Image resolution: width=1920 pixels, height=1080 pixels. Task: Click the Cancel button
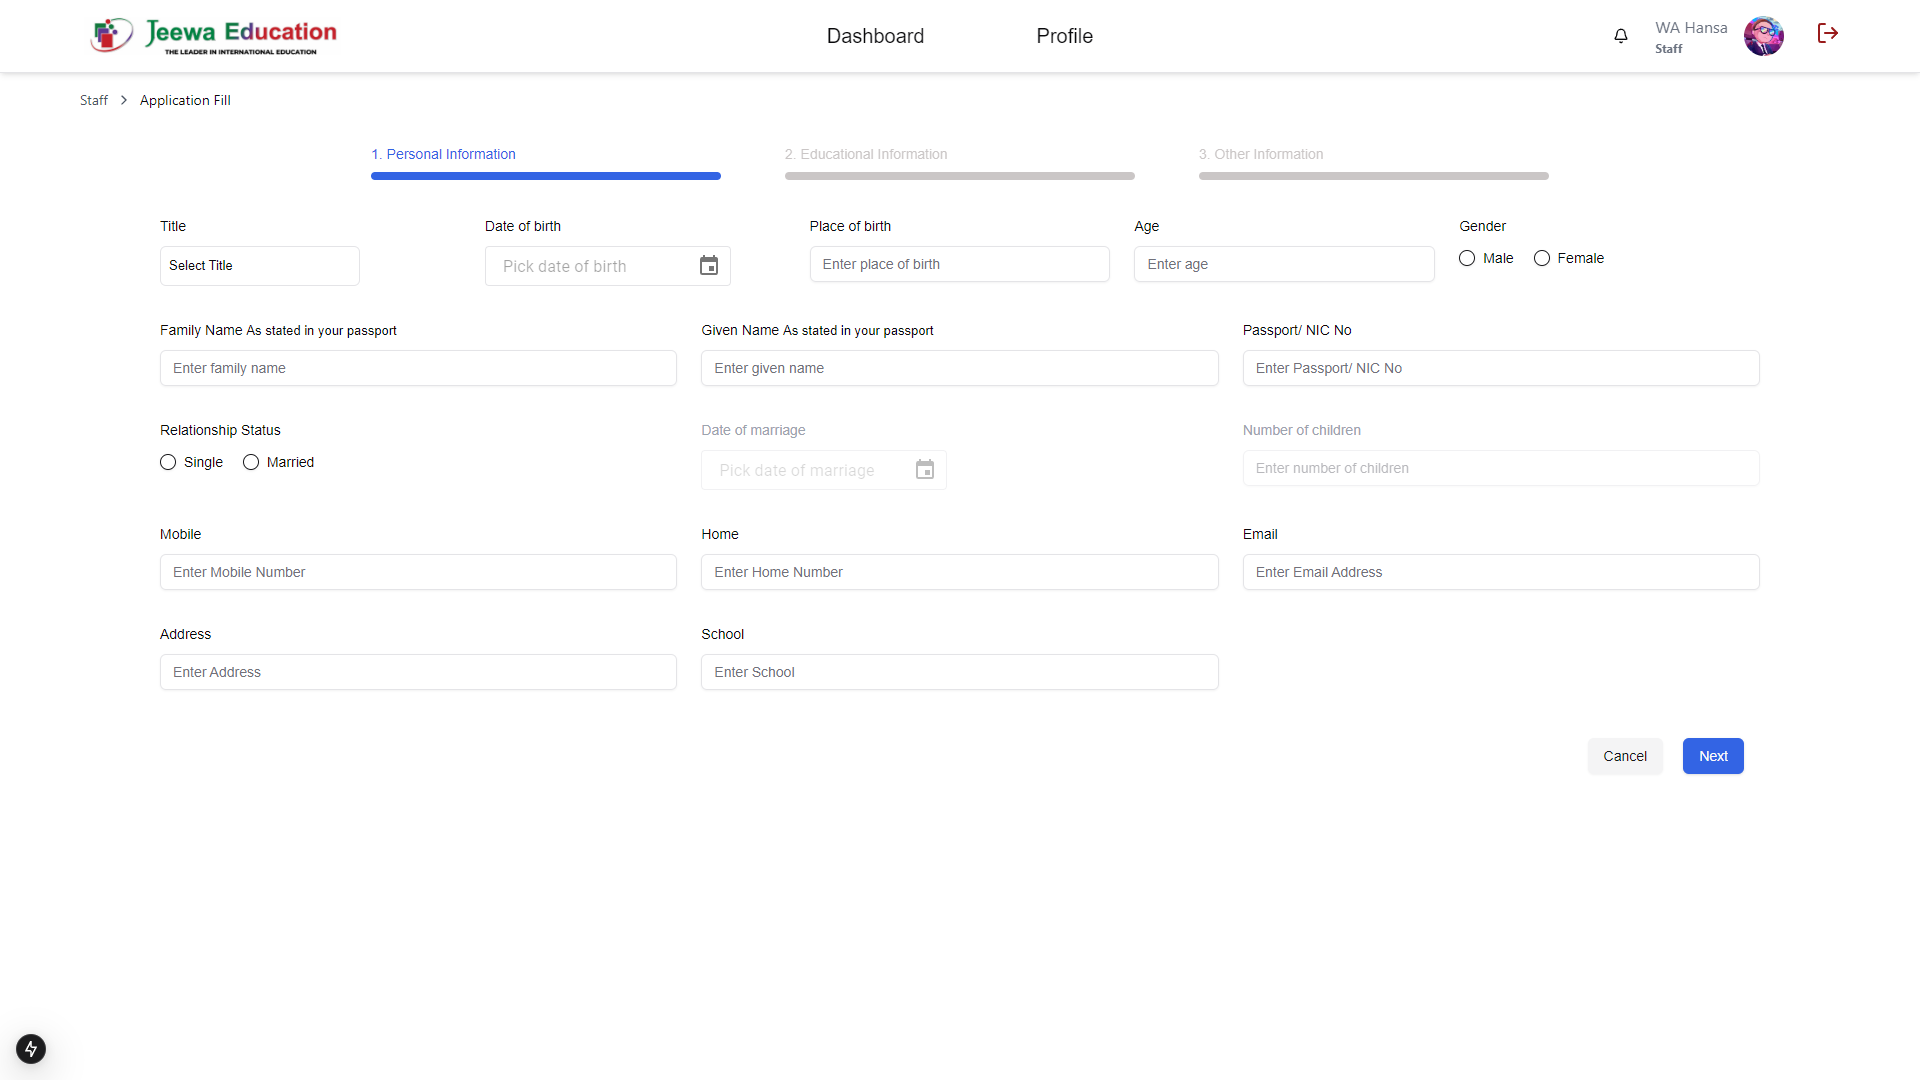(1625, 756)
